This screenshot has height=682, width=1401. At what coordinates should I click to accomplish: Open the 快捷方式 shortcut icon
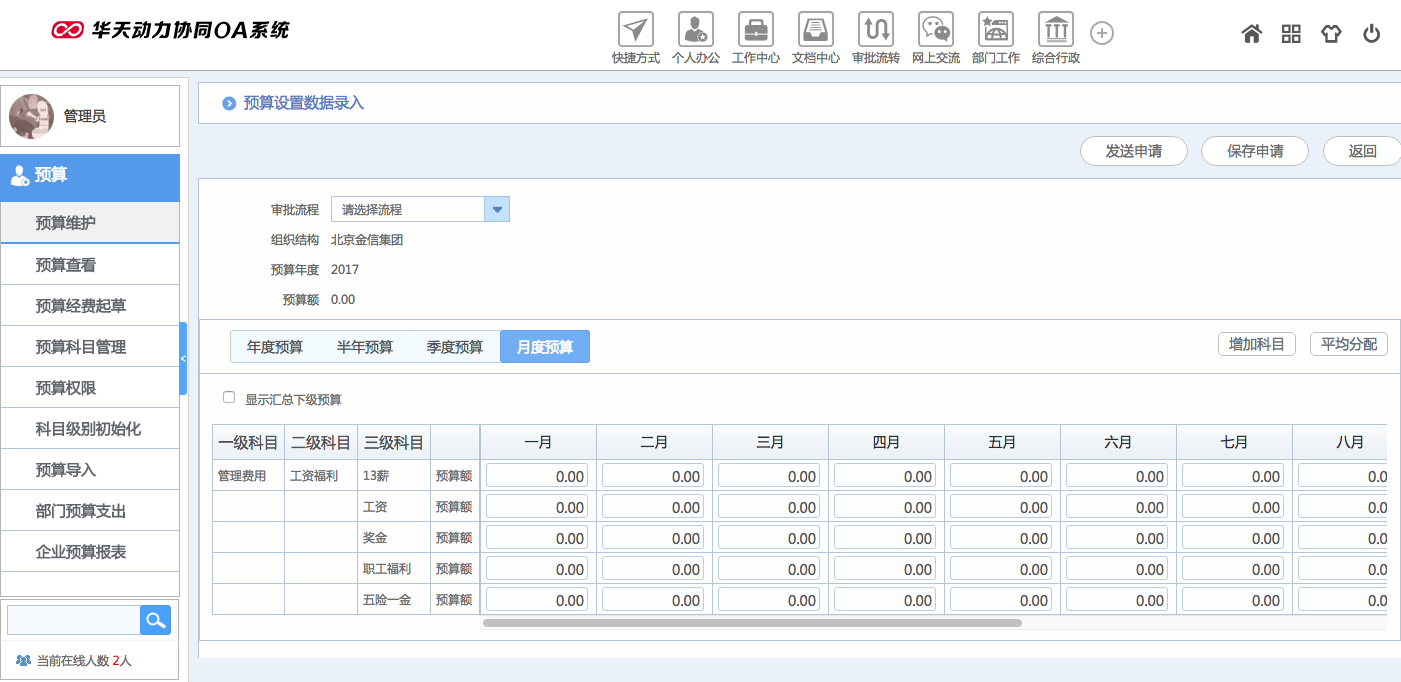(635, 30)
